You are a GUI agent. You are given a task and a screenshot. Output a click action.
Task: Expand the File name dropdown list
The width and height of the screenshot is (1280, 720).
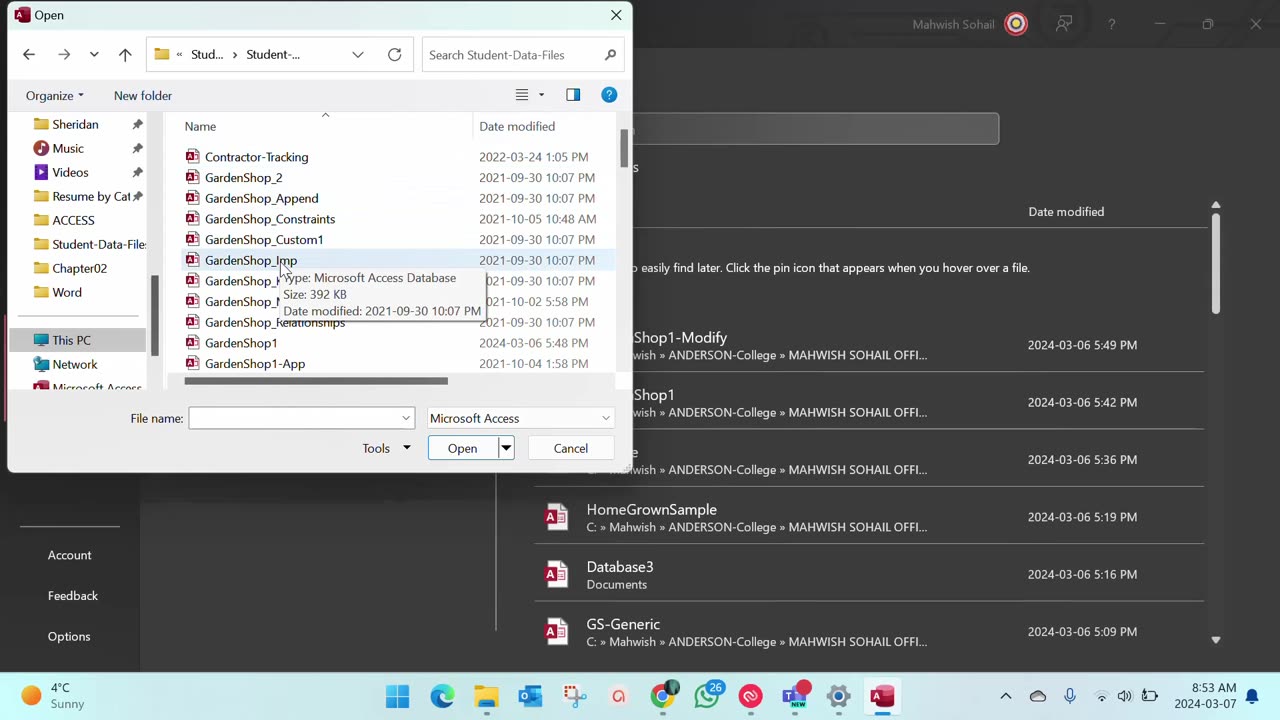(x=406, y=418)
